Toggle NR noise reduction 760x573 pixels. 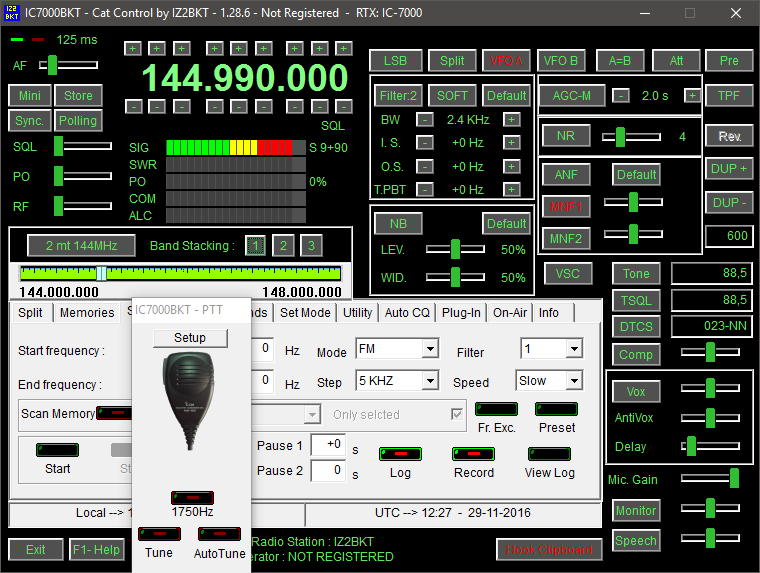point(566,136)
